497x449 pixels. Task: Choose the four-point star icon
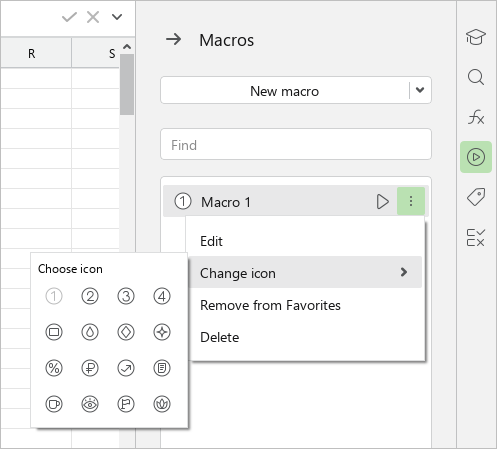point(162,332)
